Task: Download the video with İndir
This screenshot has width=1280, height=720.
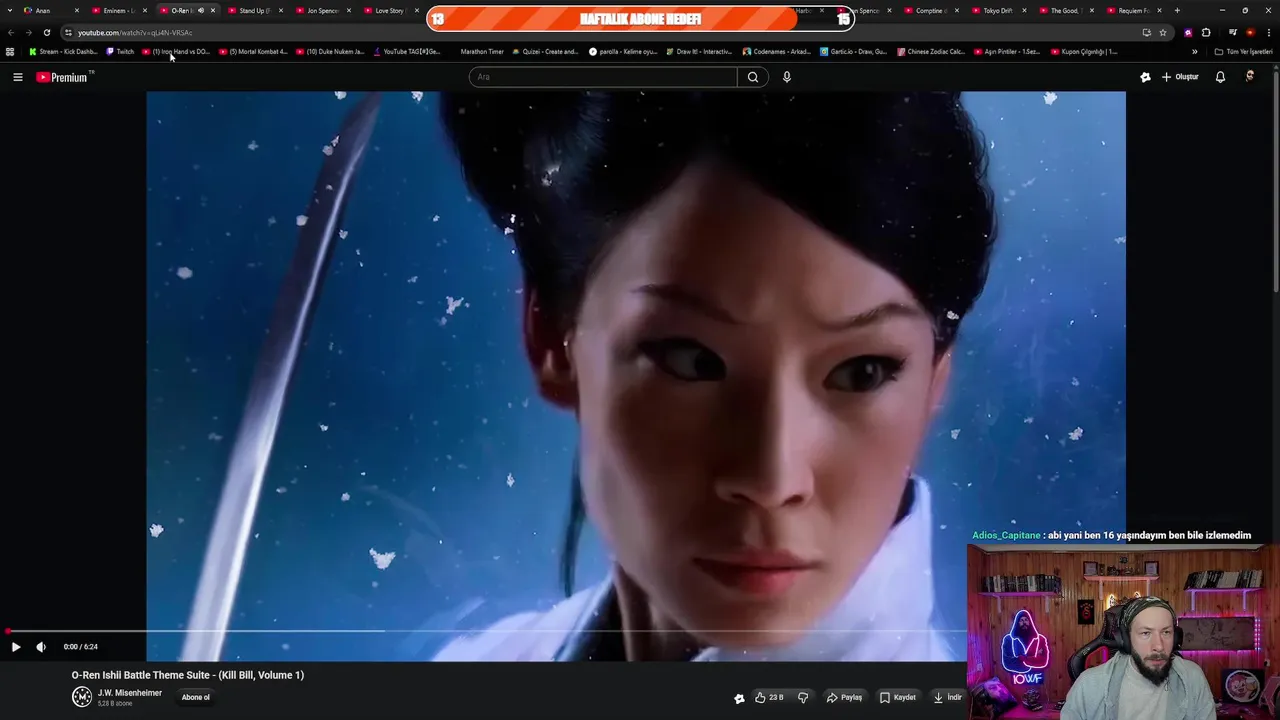Action: pyautogui.click(x=948, y=697)
